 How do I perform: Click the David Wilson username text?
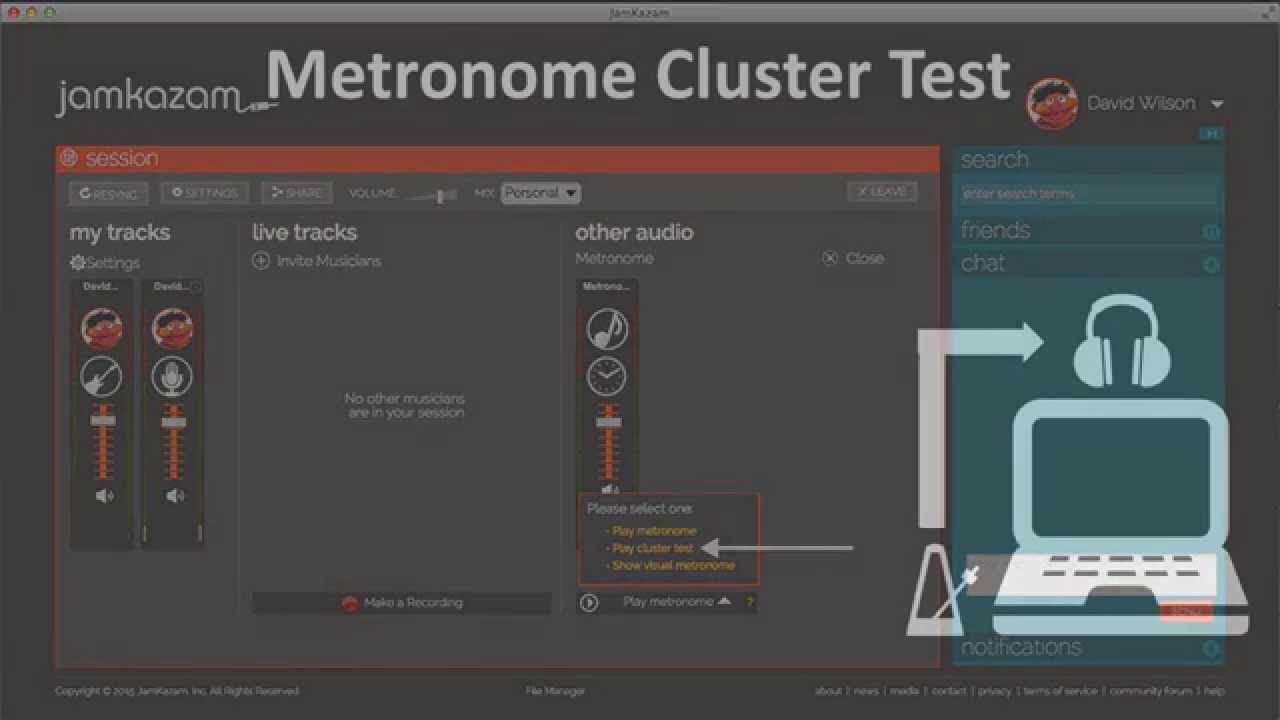[1141, 103]
